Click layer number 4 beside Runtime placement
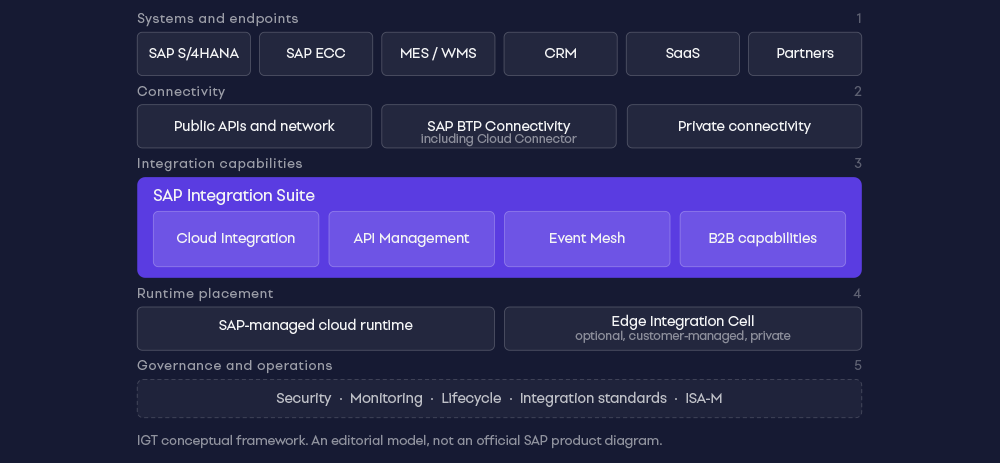This screenshot has height=463, width=1000. (x=858, y=293)
